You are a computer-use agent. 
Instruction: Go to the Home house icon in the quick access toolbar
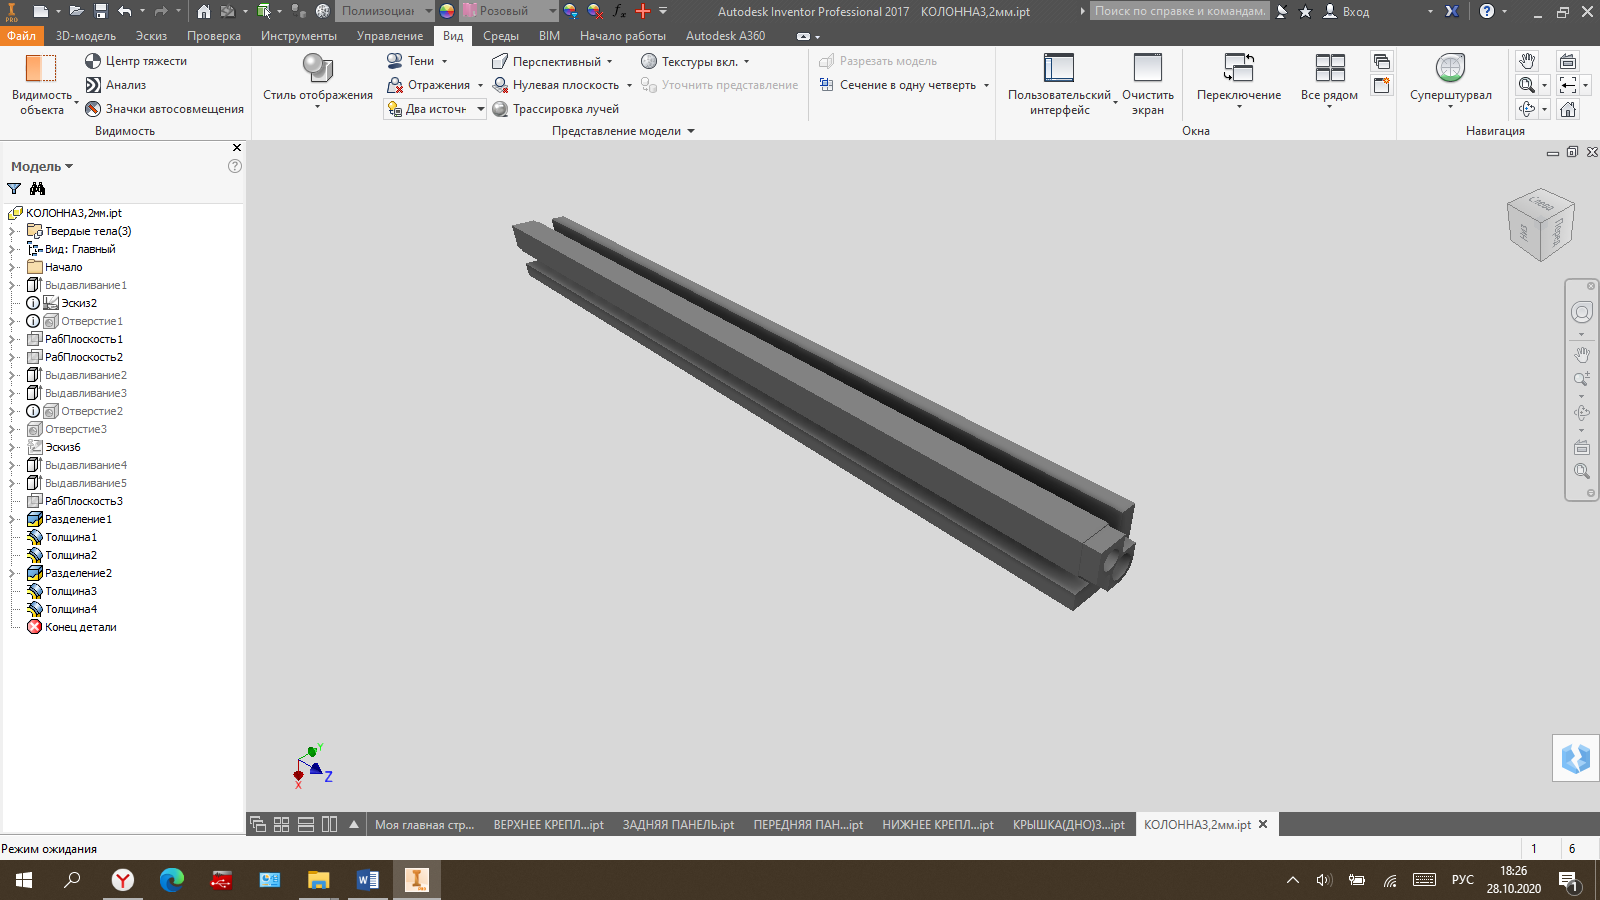pyautogui.click(x=204, y=11)
